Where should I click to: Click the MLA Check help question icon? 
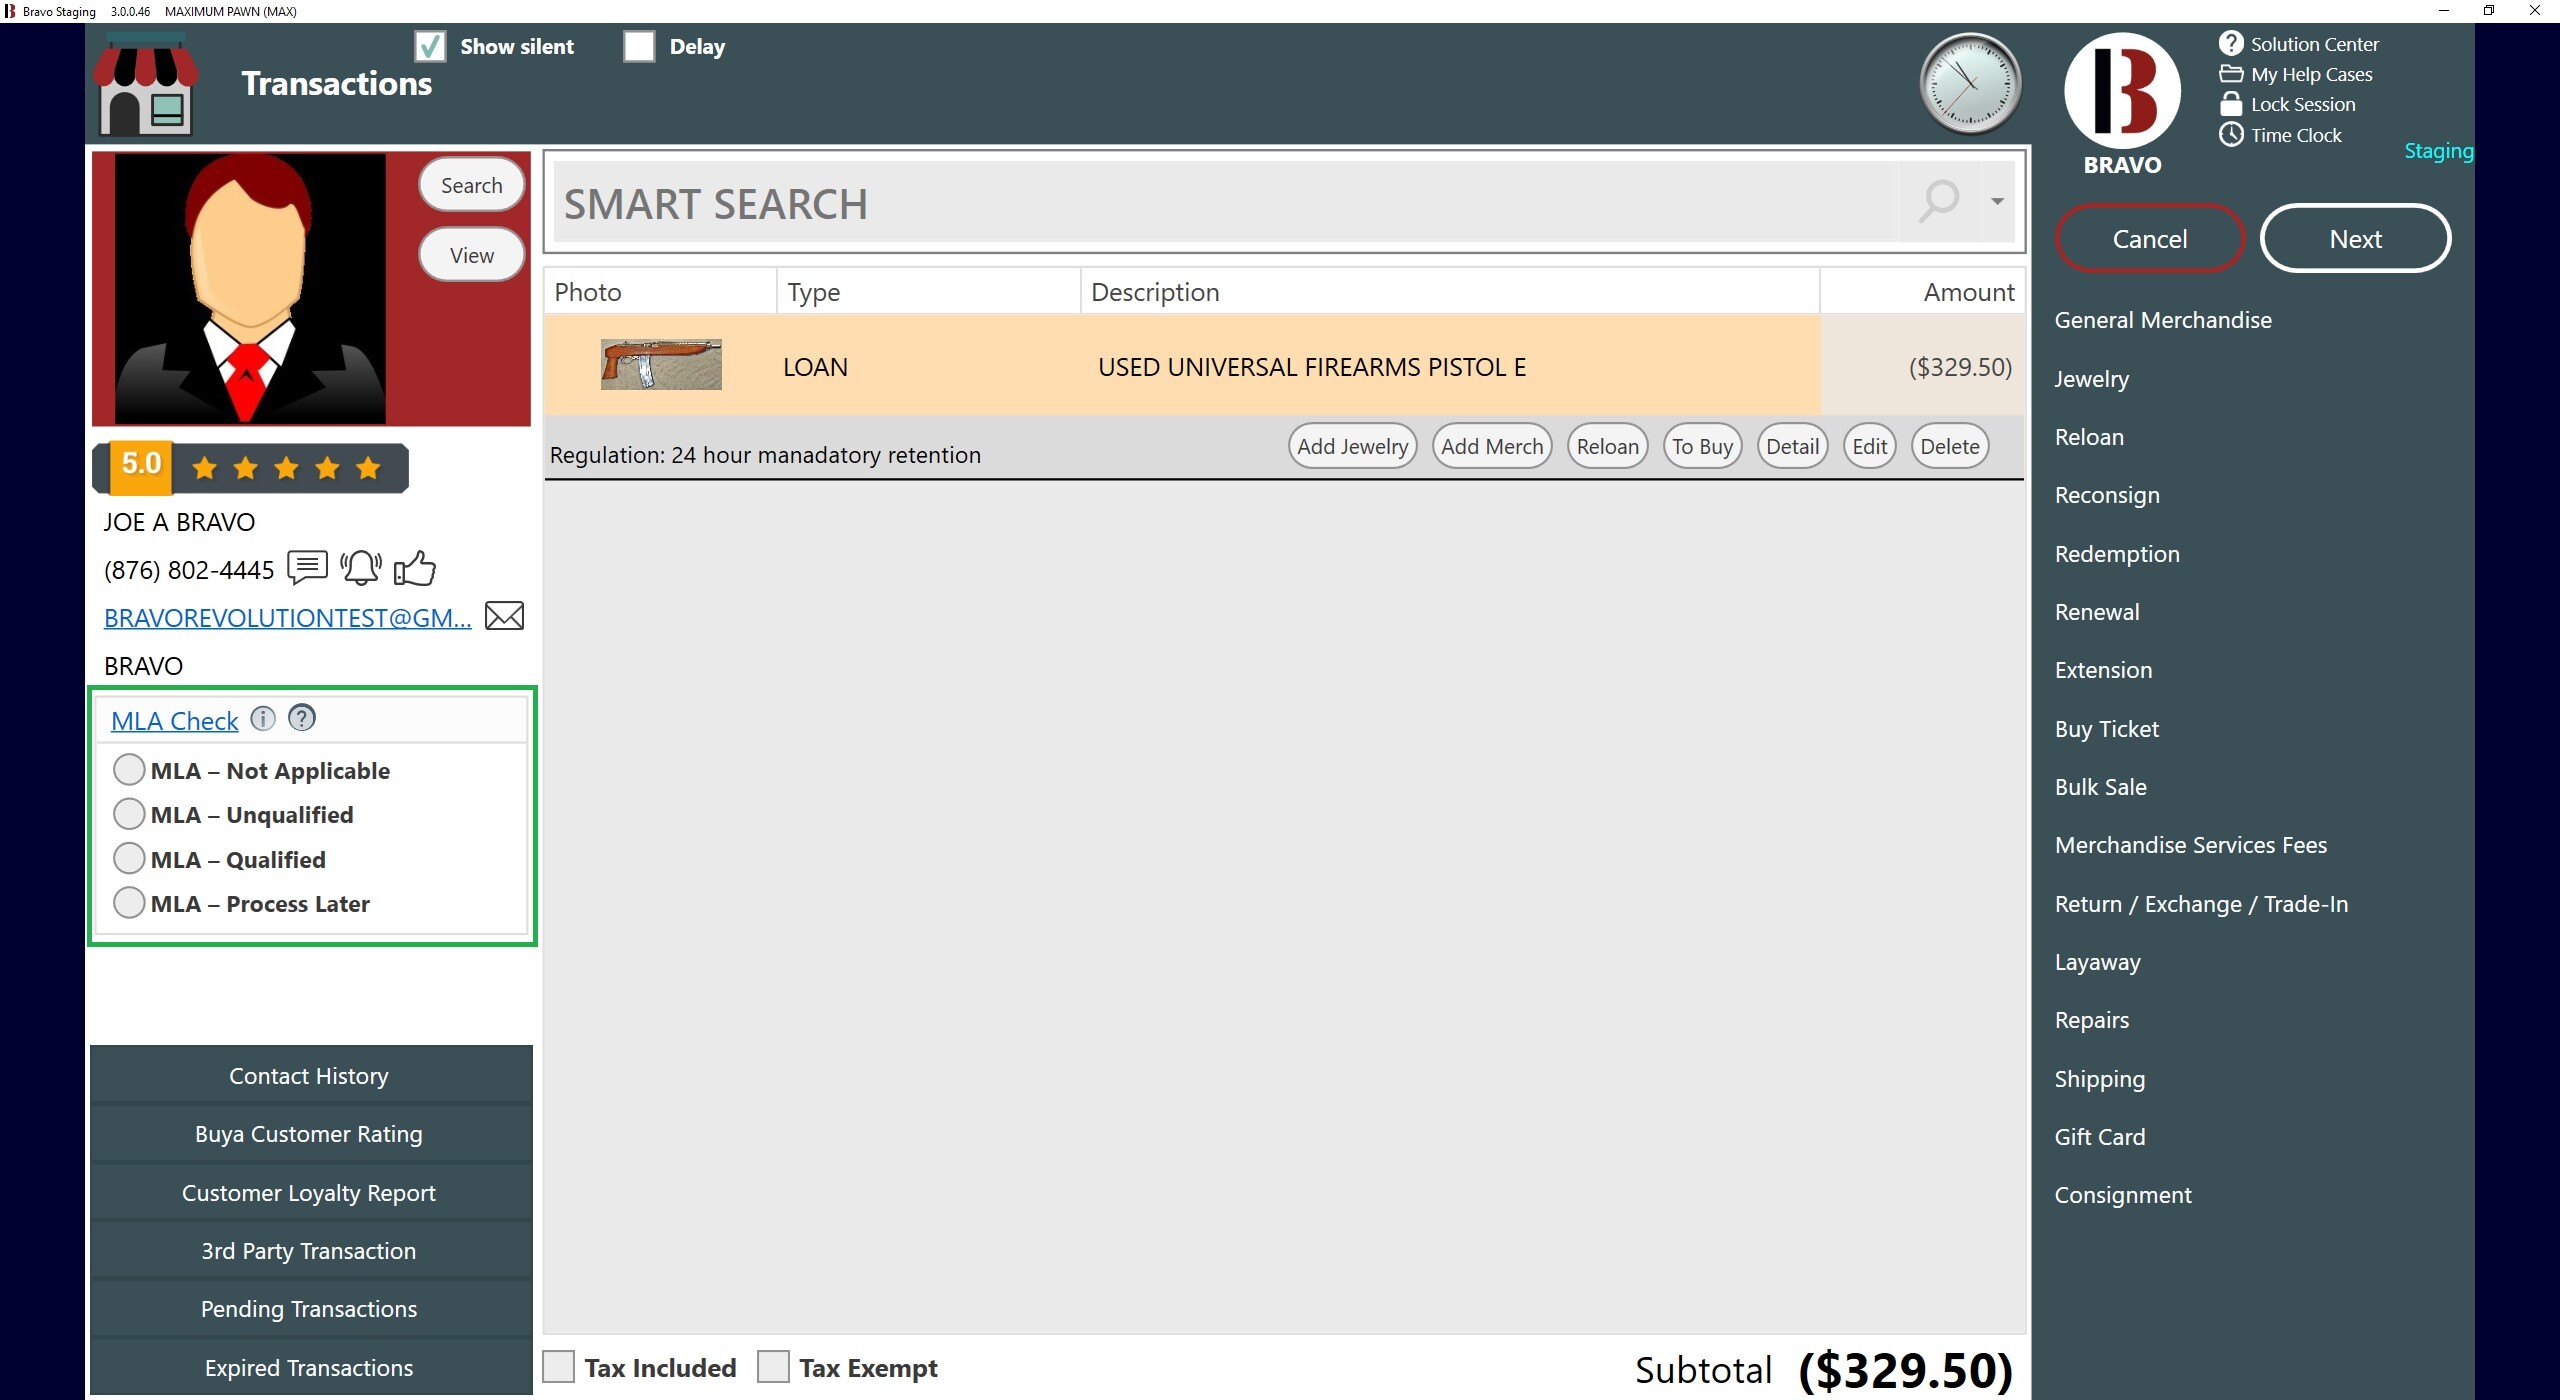(301, 718)
